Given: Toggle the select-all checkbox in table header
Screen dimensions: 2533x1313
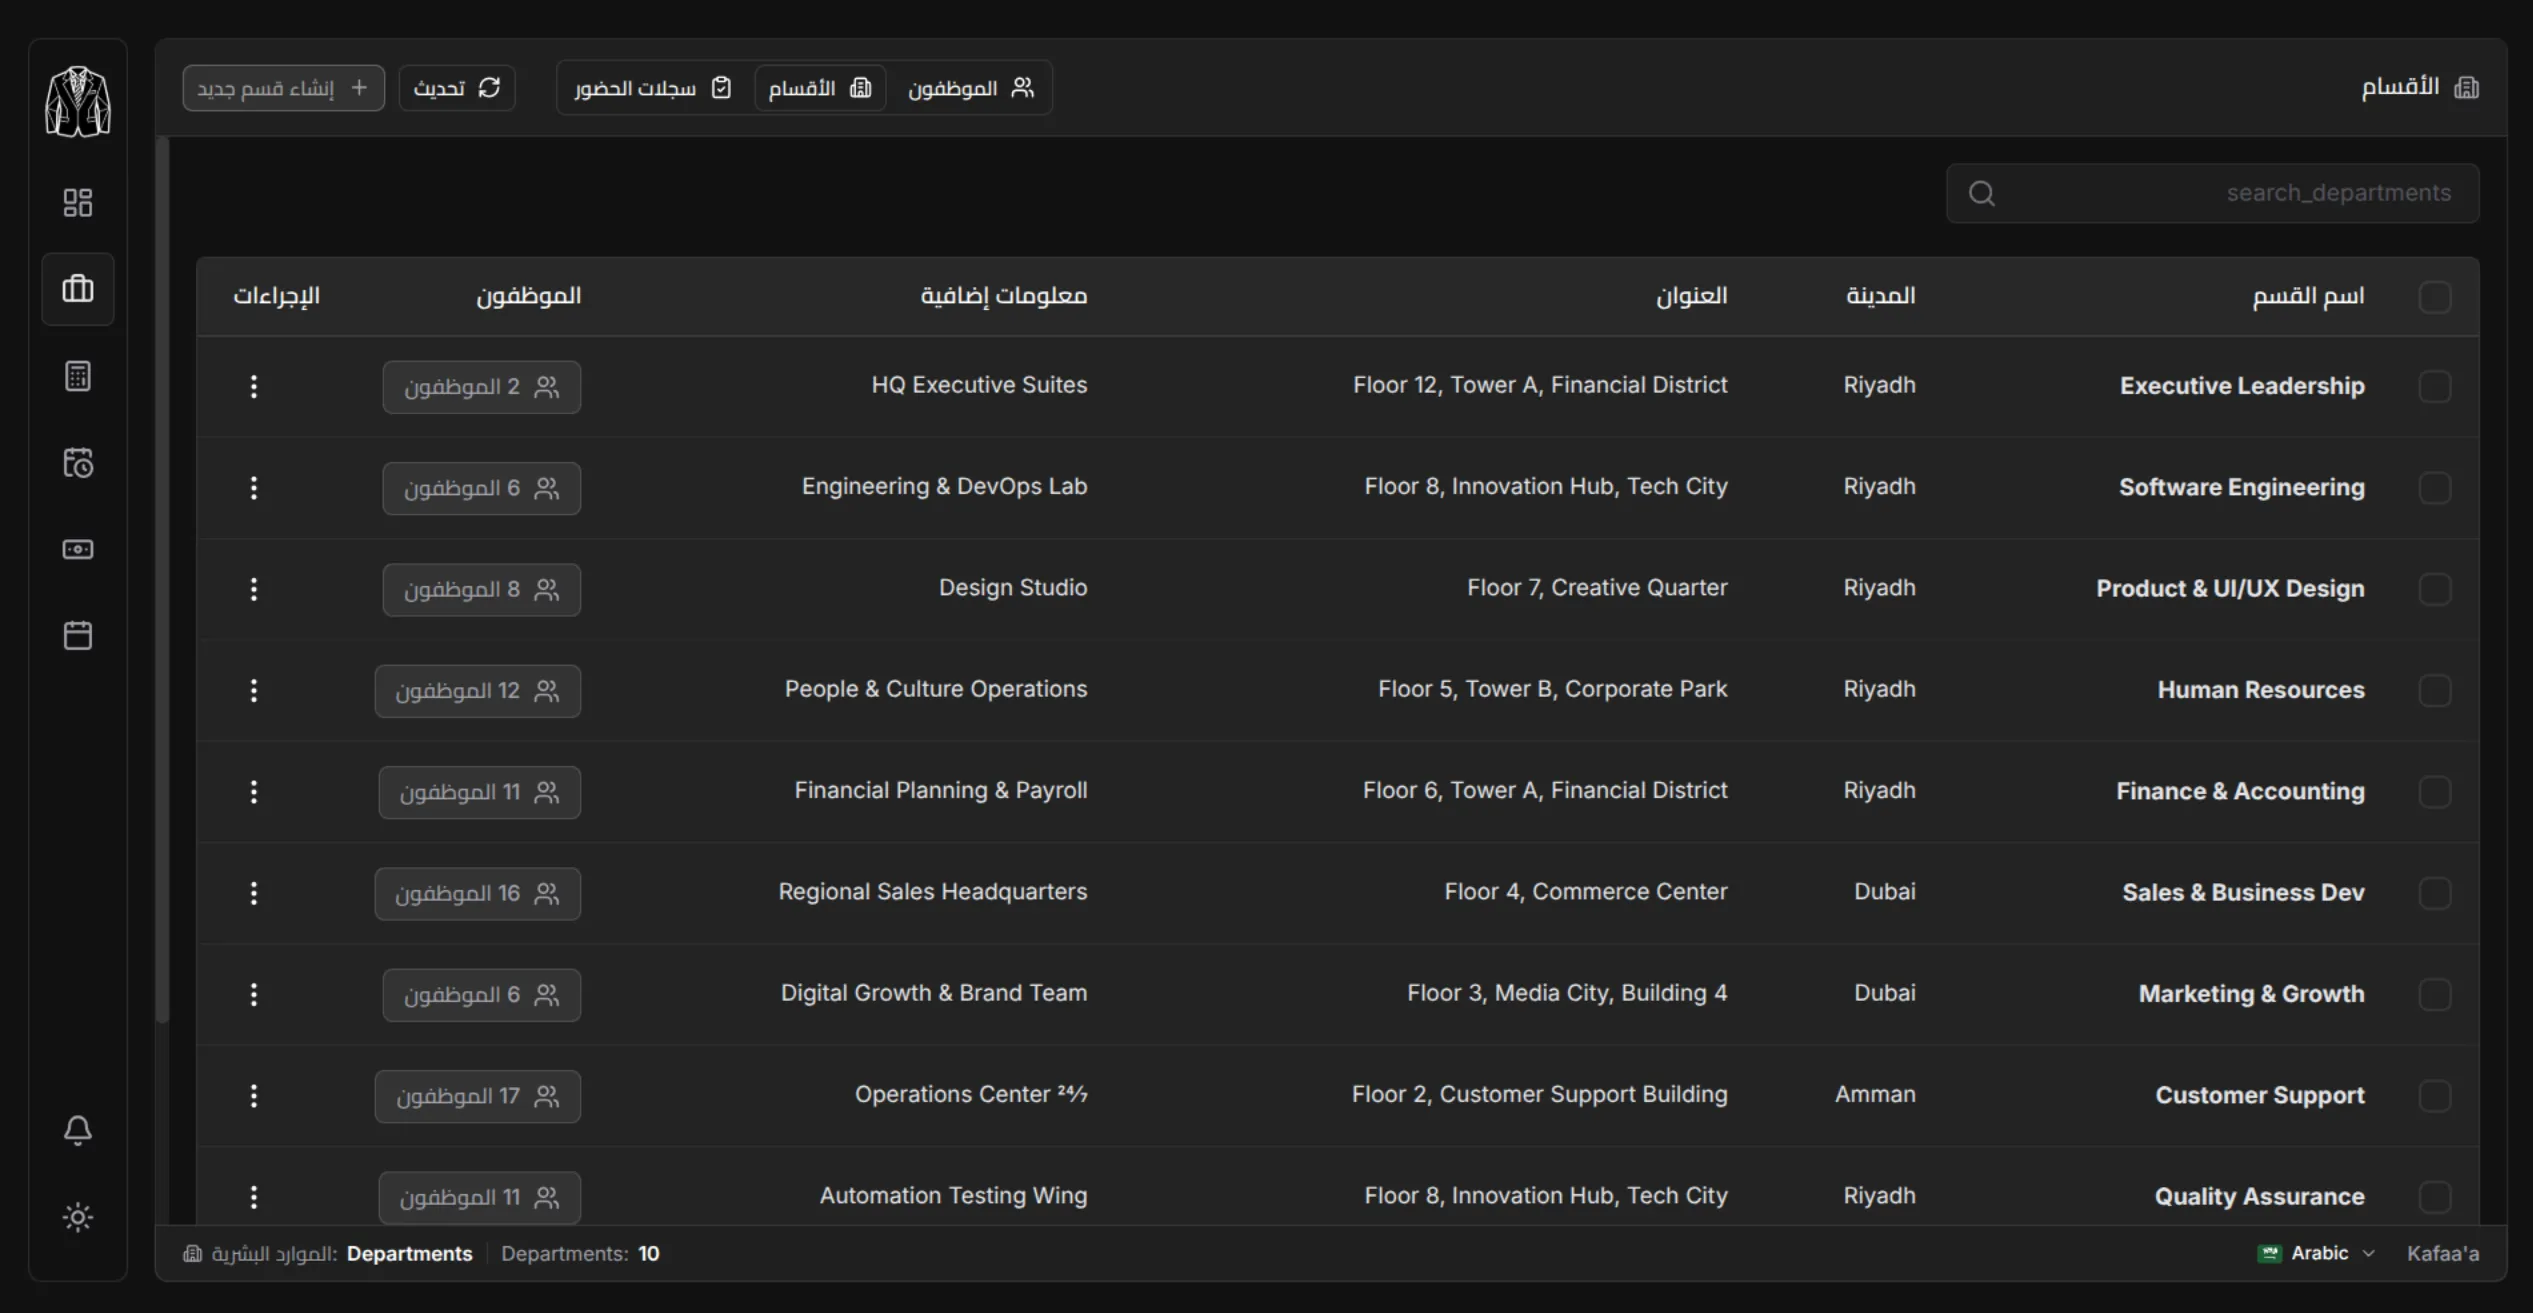Looking at the screenshot, I should pos(2435,297).
